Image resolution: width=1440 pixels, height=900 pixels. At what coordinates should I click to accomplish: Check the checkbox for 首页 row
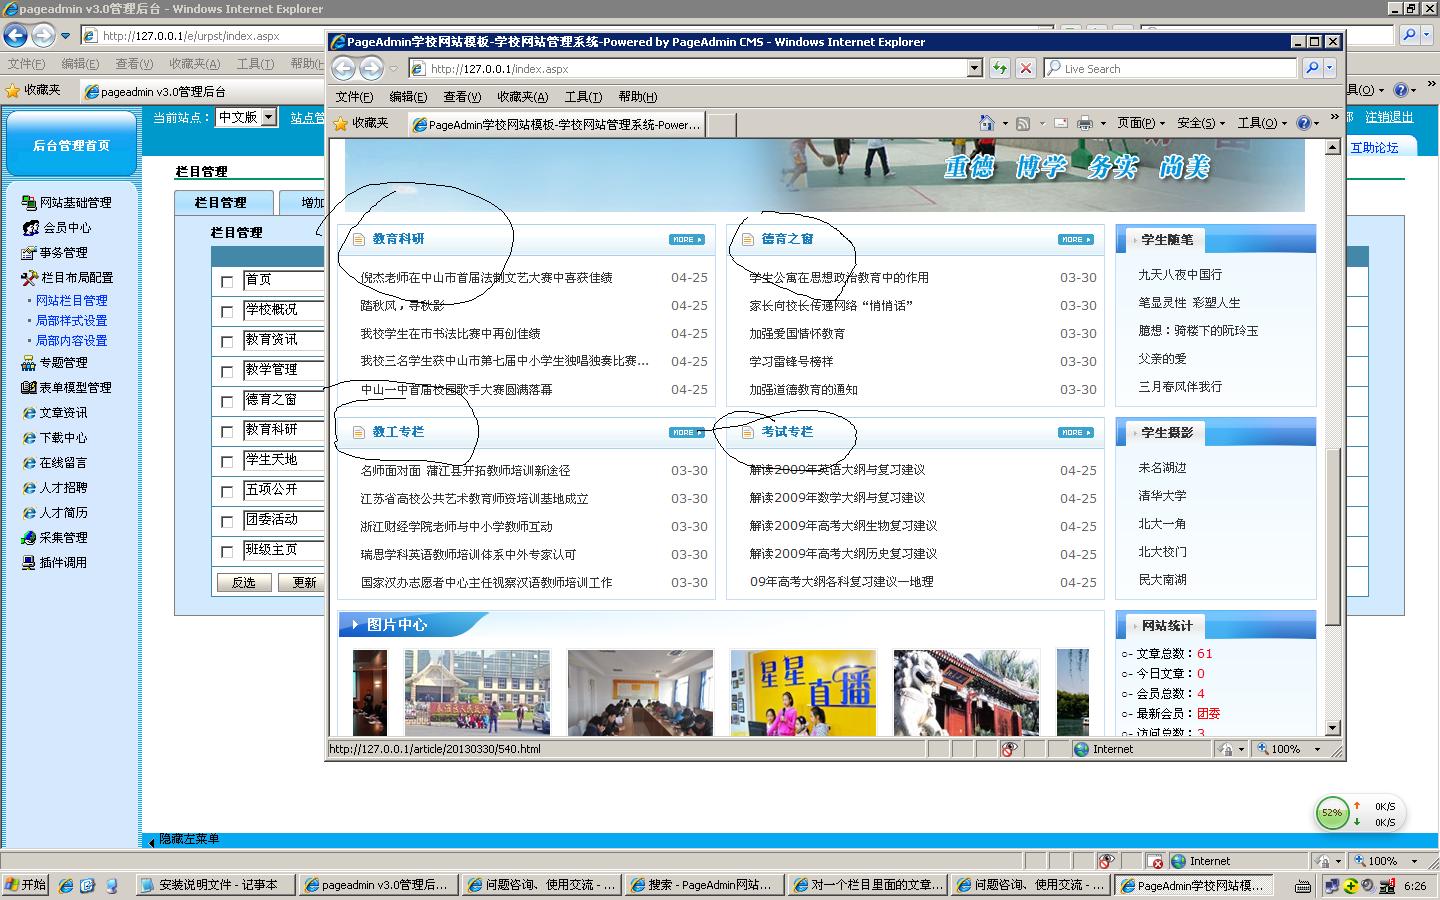(227, 282)
